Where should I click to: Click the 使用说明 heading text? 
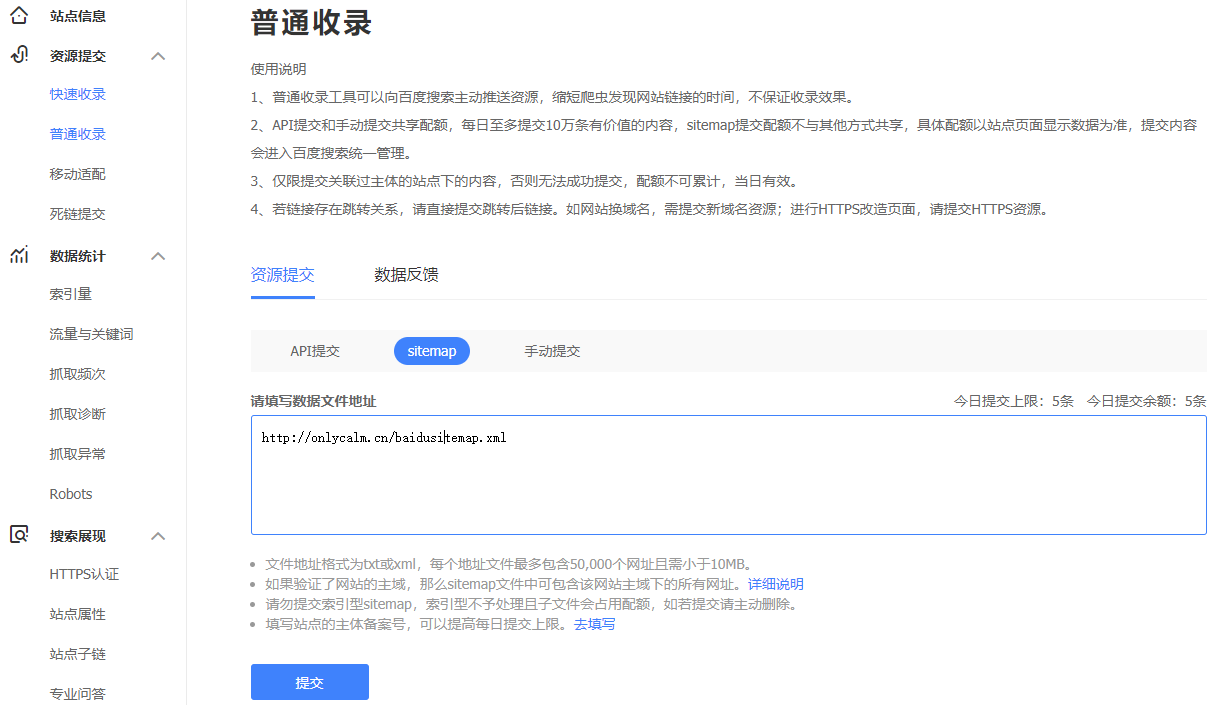click(x=279, y=69)
